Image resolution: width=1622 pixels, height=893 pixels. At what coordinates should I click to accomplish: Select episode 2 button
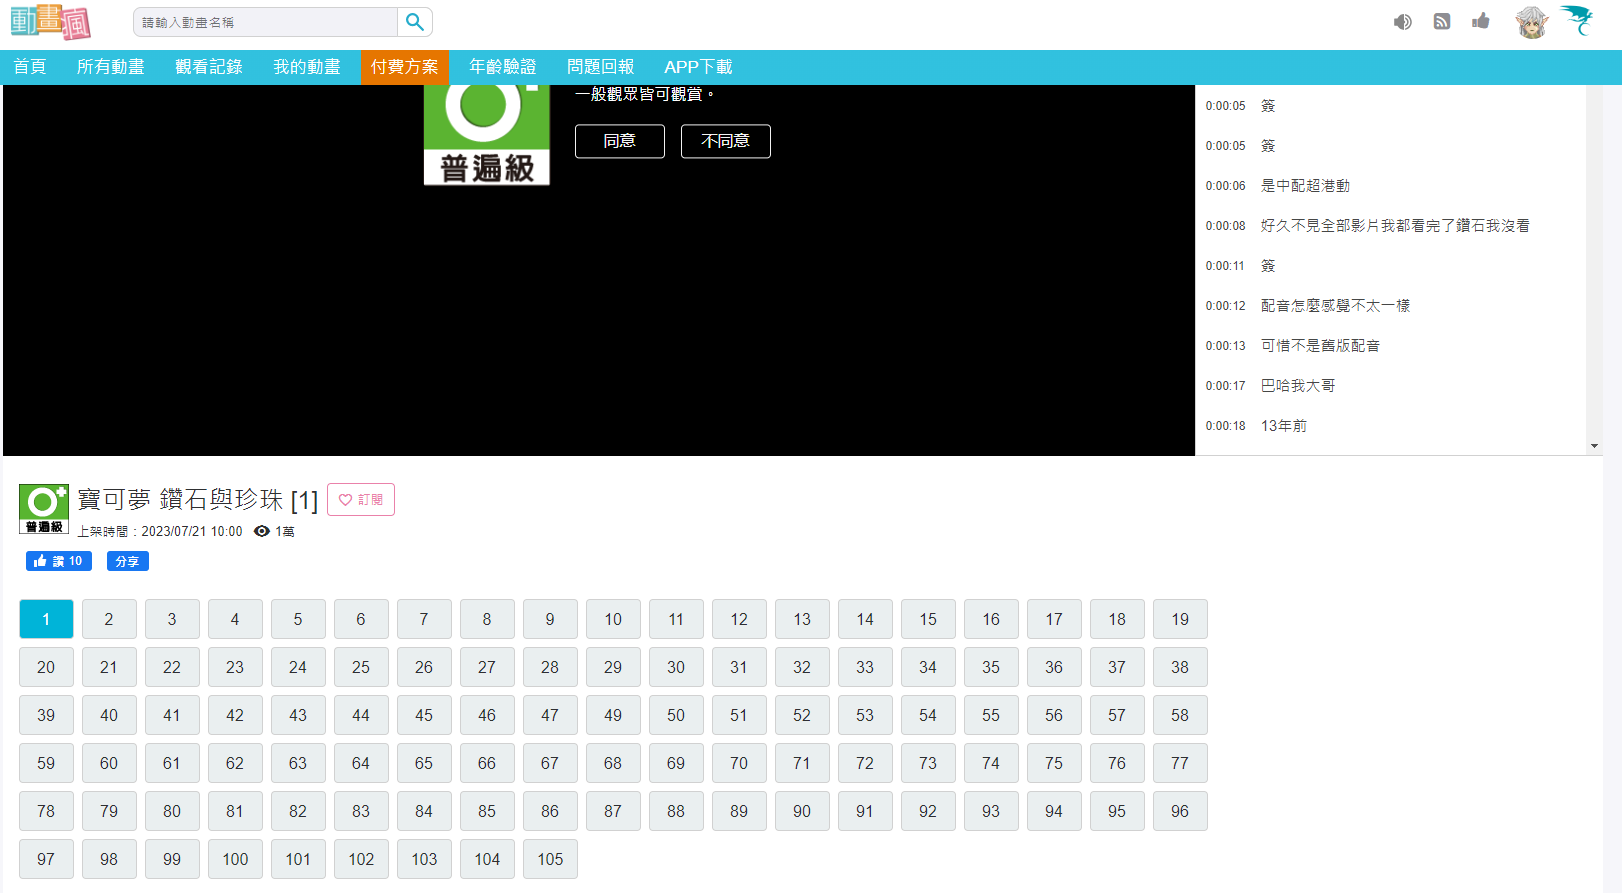109,619
